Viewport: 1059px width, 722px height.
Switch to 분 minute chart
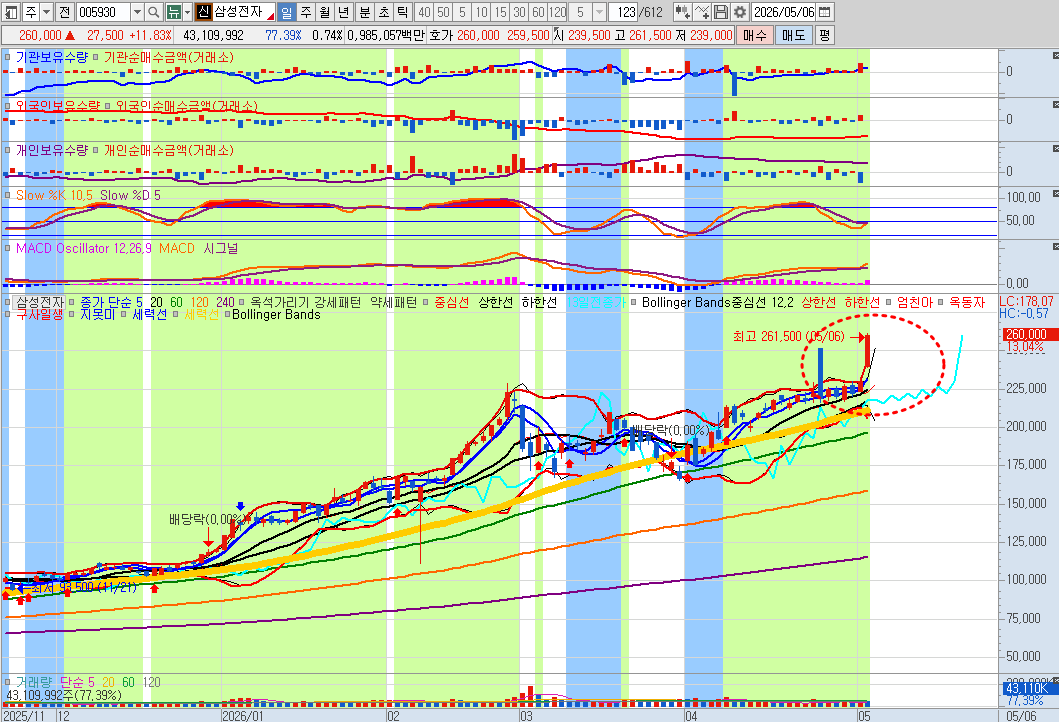[365, 11]
